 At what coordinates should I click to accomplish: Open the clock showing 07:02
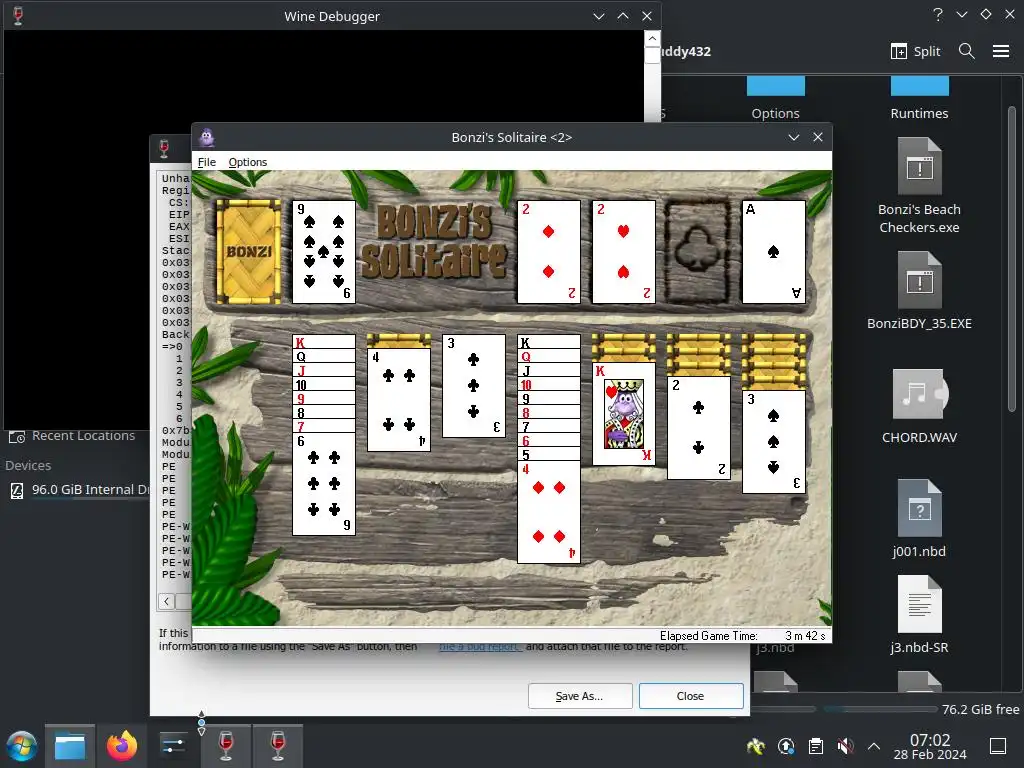(x=930, y=746)
